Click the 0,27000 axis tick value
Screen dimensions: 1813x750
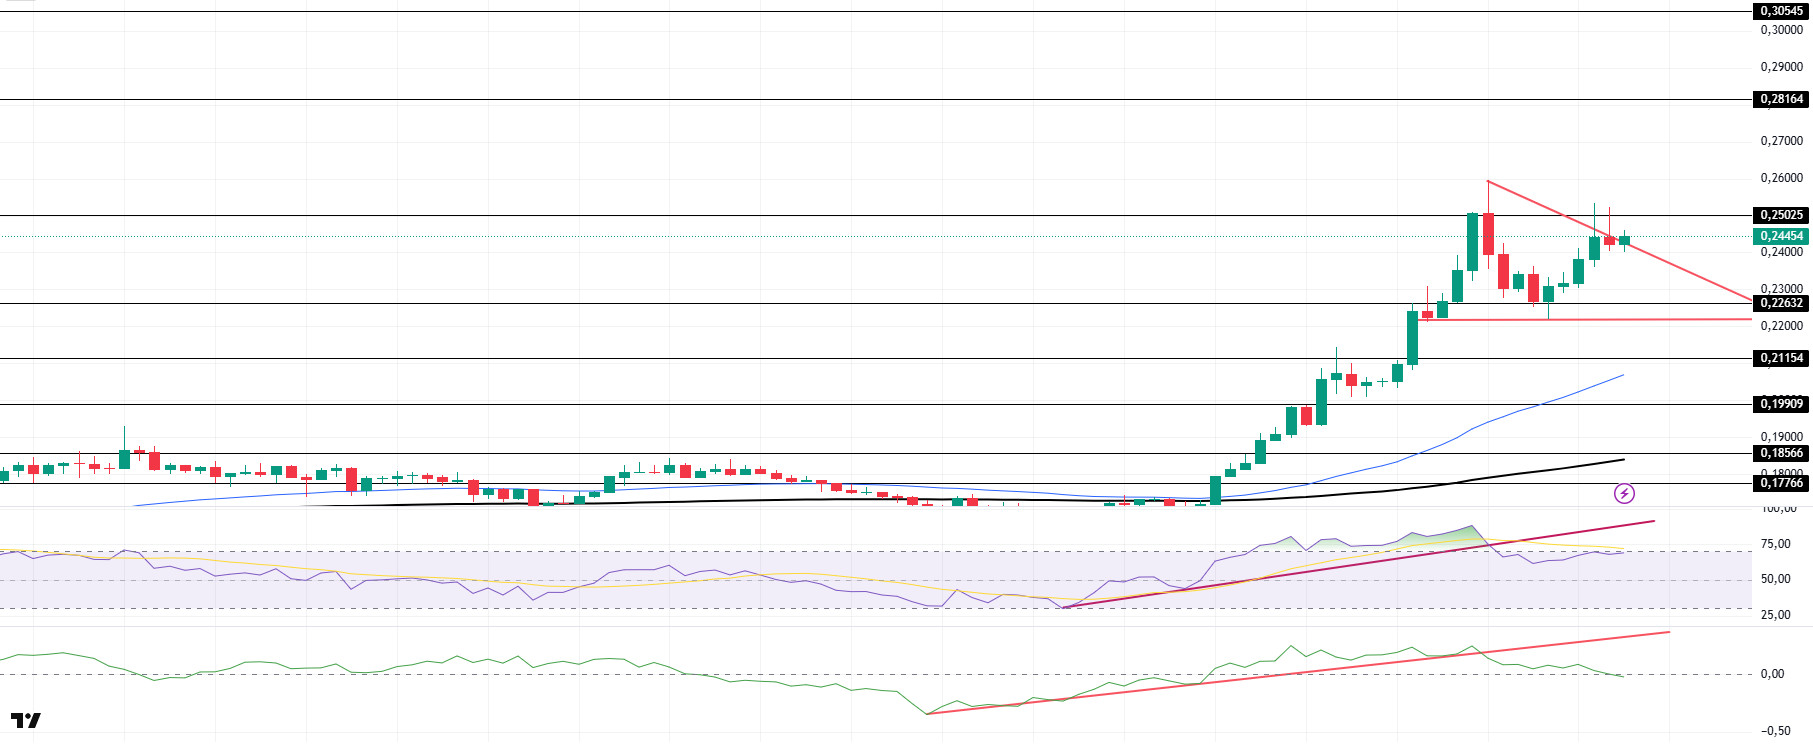(1782, 141)
